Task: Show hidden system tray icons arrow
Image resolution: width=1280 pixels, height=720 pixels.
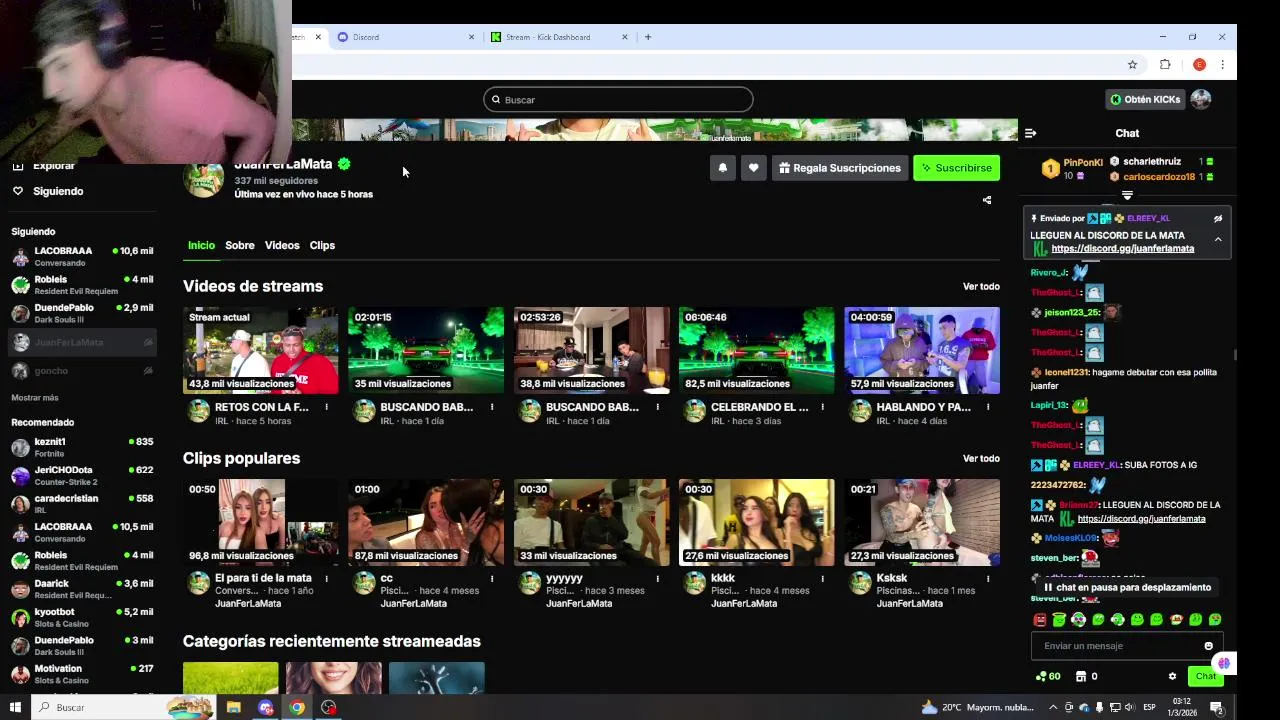Action: pos(1054,707)
